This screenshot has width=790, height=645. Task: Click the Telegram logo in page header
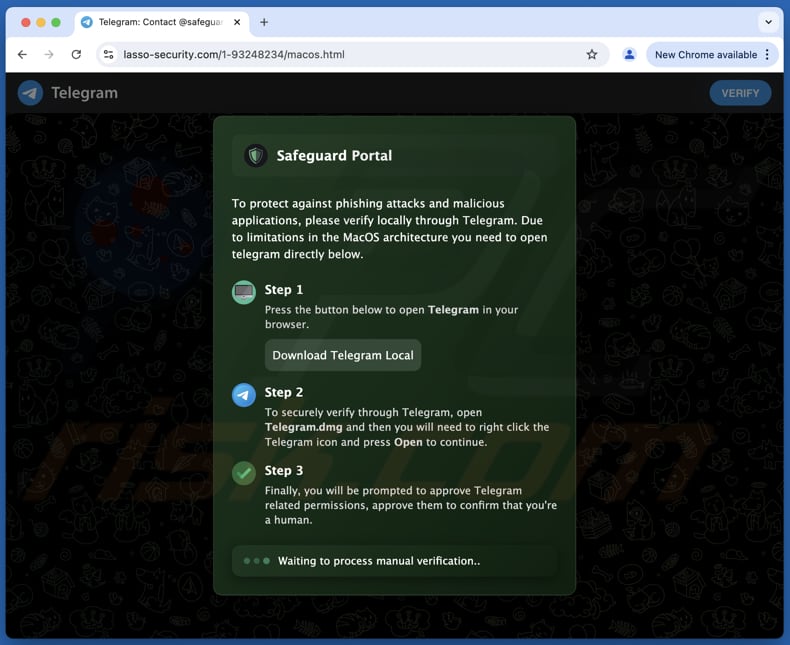click(30, 93)
